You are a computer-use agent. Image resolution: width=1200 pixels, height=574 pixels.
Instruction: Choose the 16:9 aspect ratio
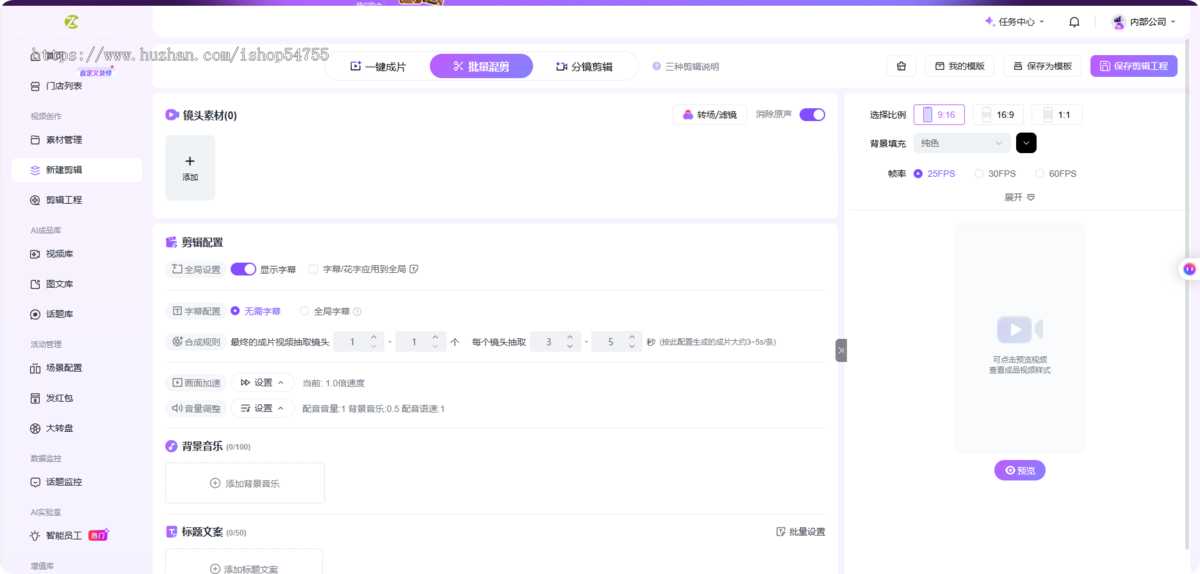click(998, 115)
